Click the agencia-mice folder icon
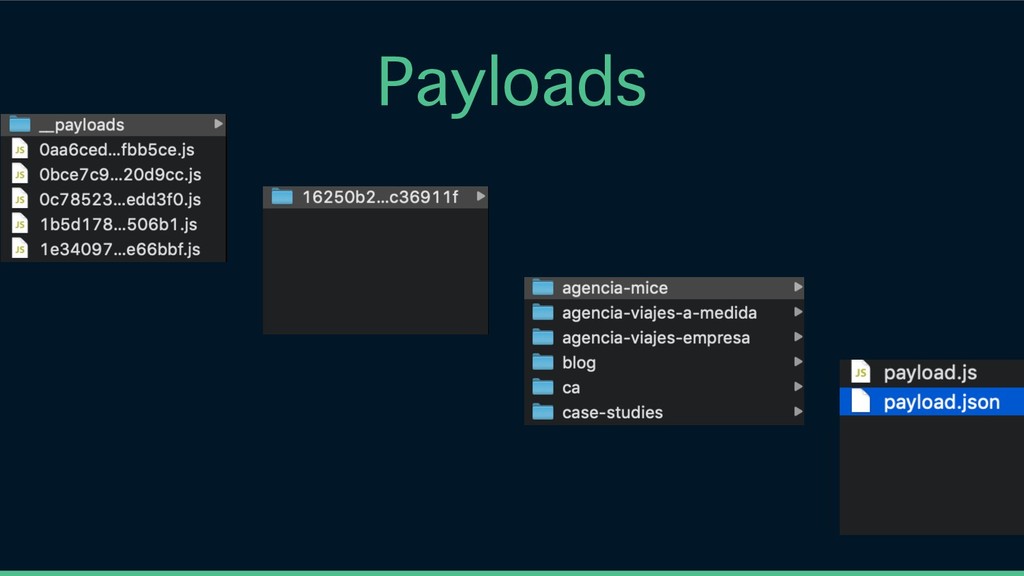 click(x=543, y=287)
